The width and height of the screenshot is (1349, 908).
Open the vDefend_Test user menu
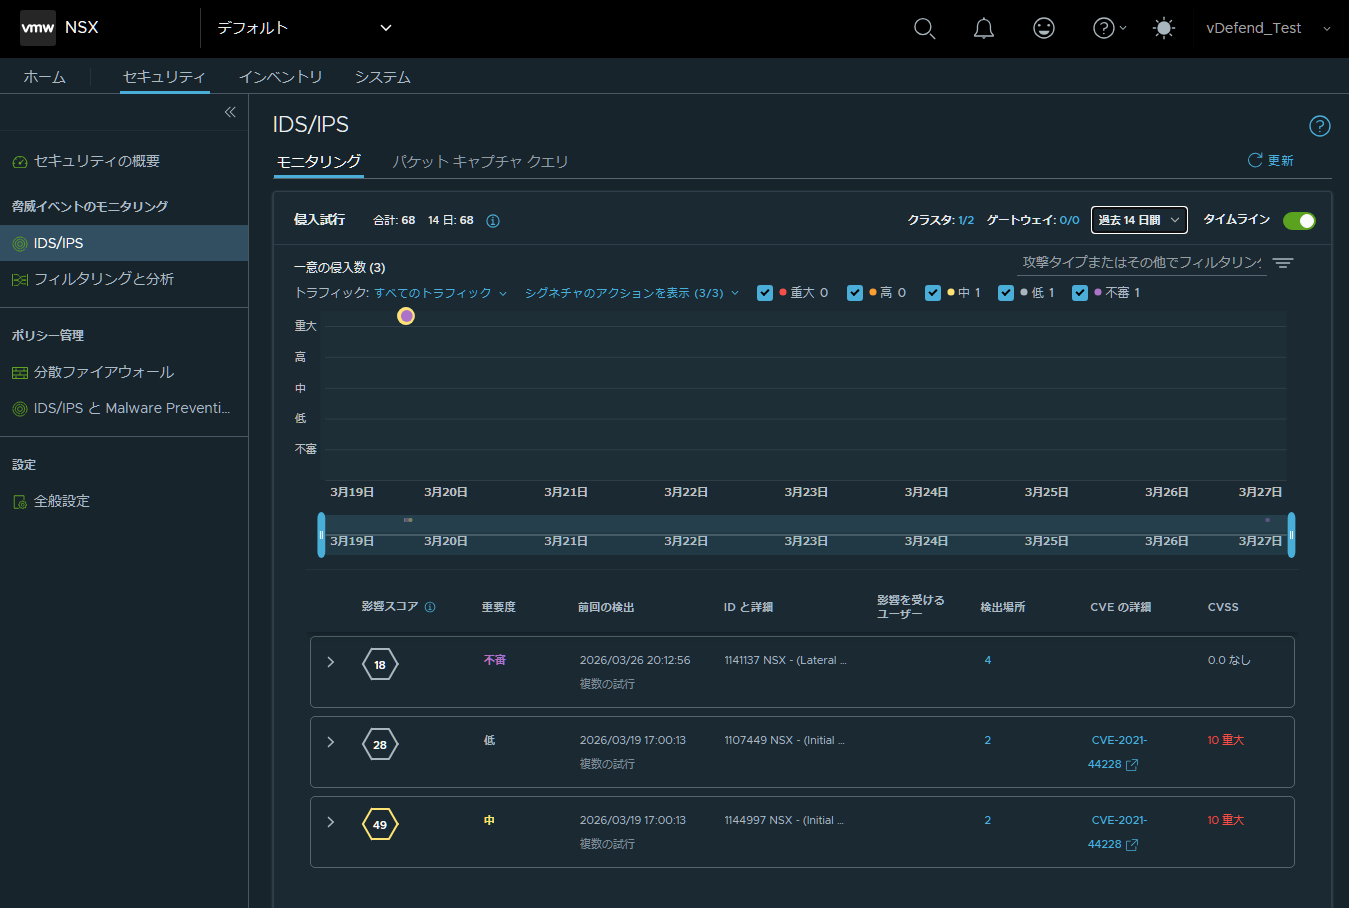coord(1268,28)
